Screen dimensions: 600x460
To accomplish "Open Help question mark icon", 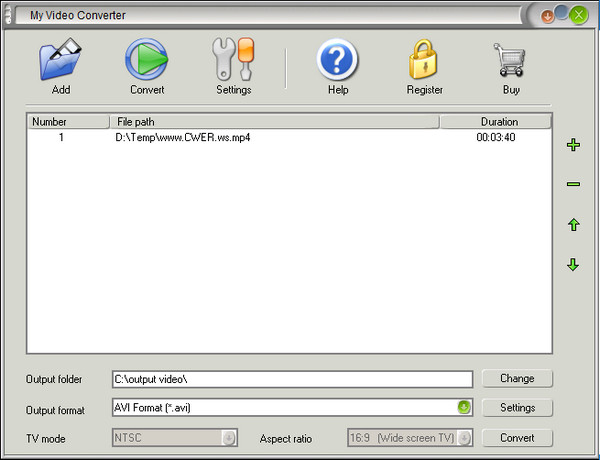I will click(338, 60).
